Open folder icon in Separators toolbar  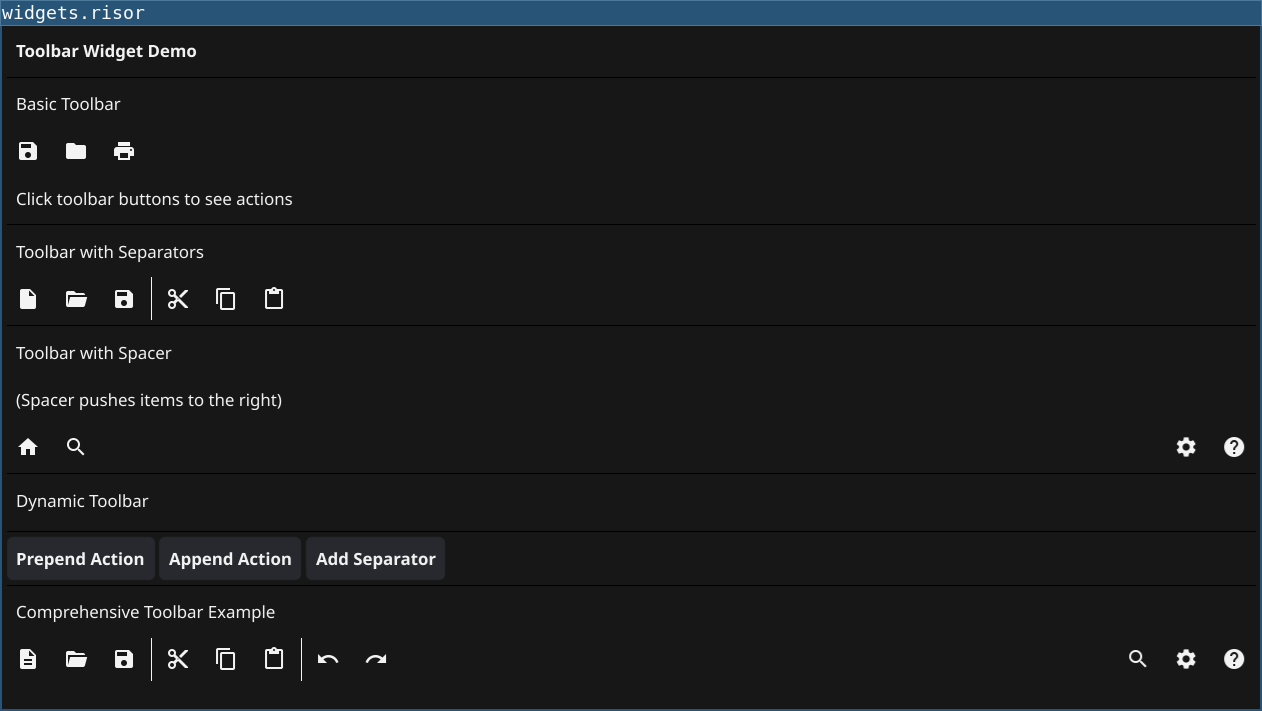tap(76, 299)
